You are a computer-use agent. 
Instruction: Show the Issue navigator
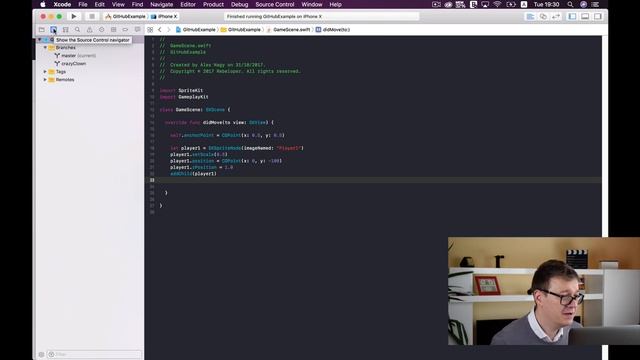pyautogui.click(x=89, y=30)
